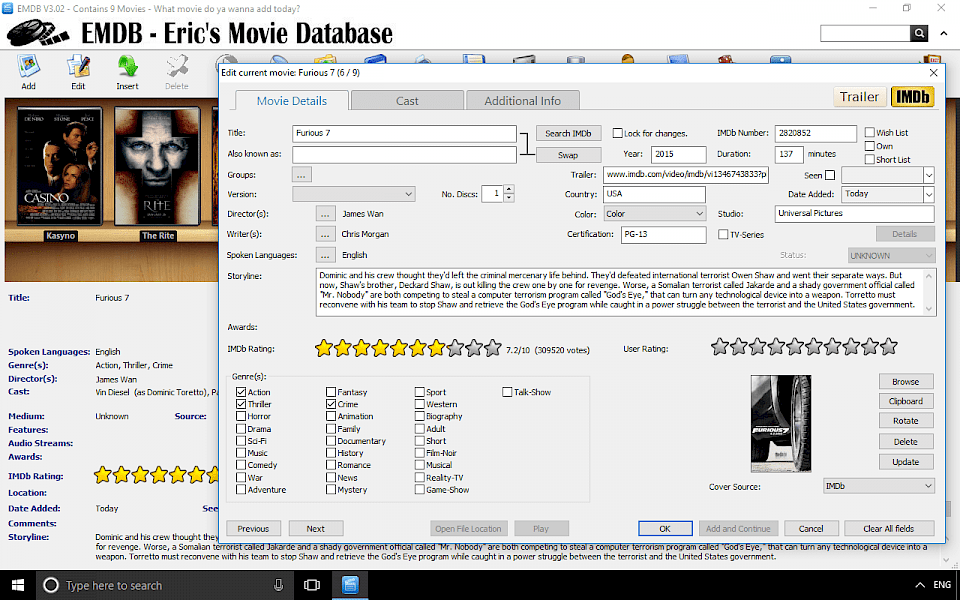Close the Edit current movie dialog
The width and height of the screenshot is (960, 600).
point(933,73)
